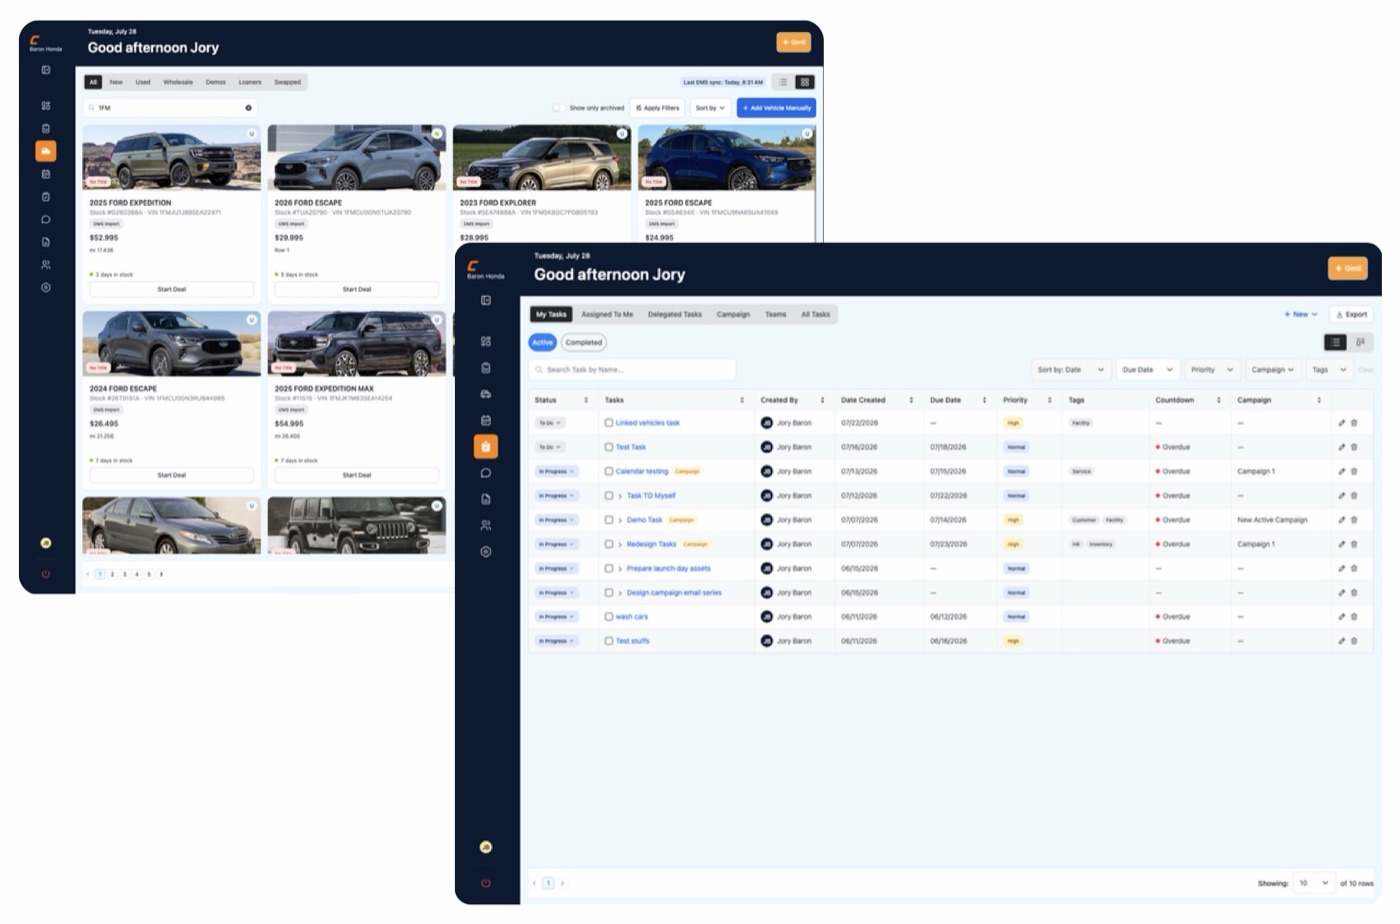
Task: Select the Active filter pill
Action: pos(542,342)
